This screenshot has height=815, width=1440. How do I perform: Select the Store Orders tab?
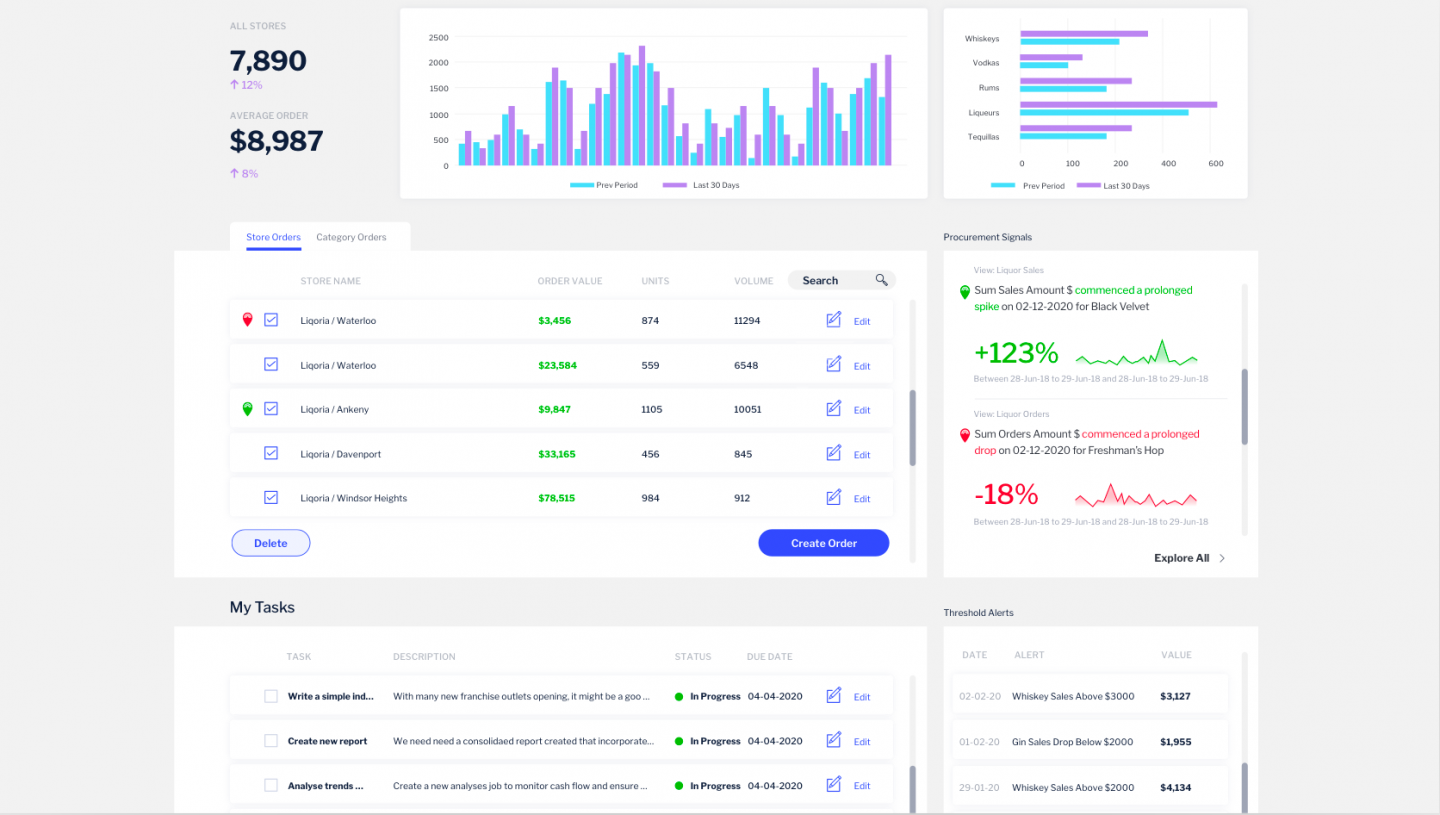273,237
